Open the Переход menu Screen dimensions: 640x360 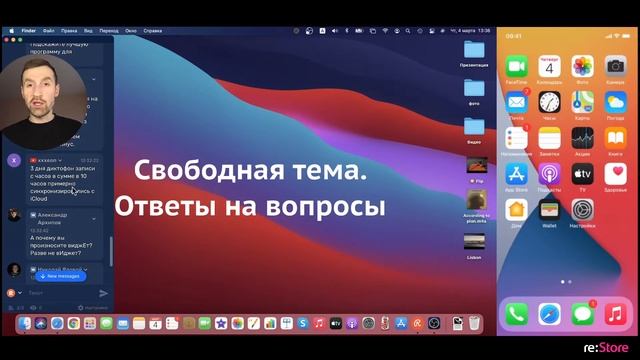(109, 31)
